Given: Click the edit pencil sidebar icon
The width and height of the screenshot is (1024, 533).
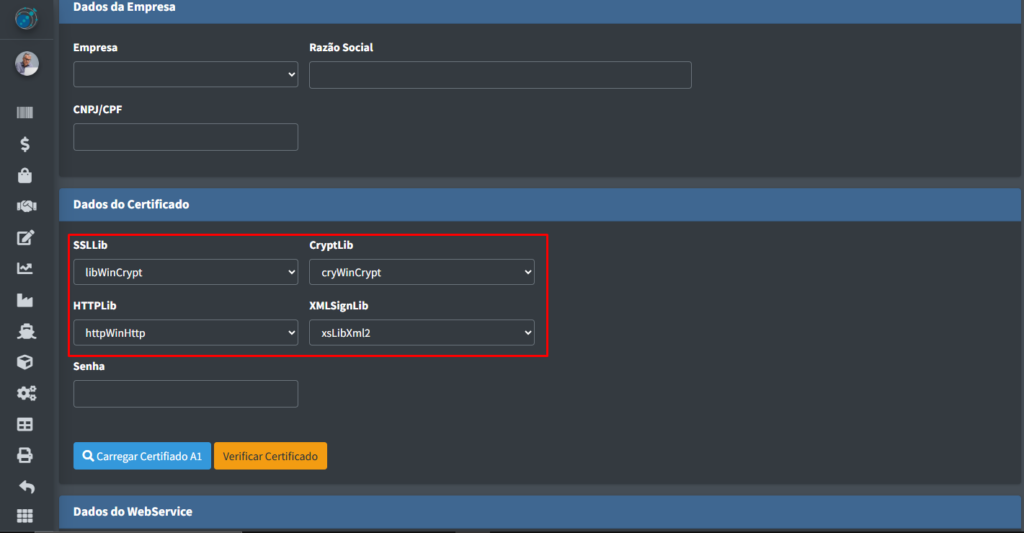Looking at the screenshot, I should coord(25,237).
